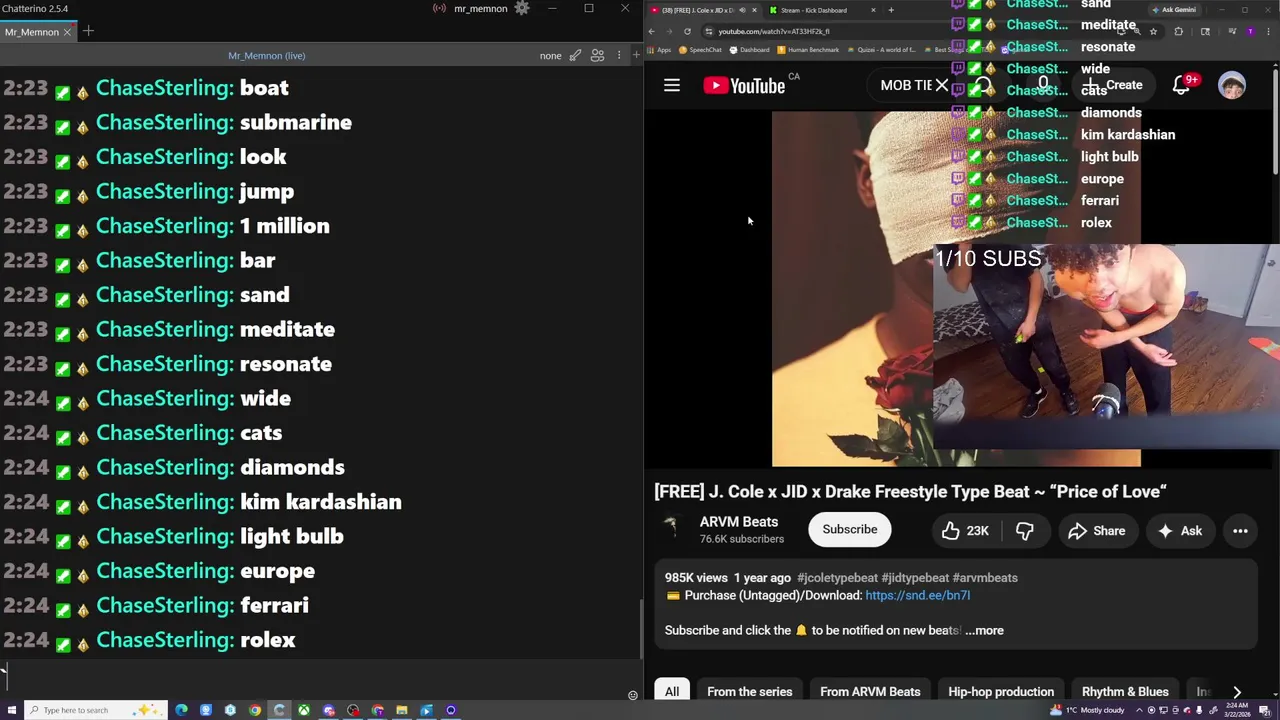Click ChaseSterling username on 'rolex' message

(x=164, y=640)
